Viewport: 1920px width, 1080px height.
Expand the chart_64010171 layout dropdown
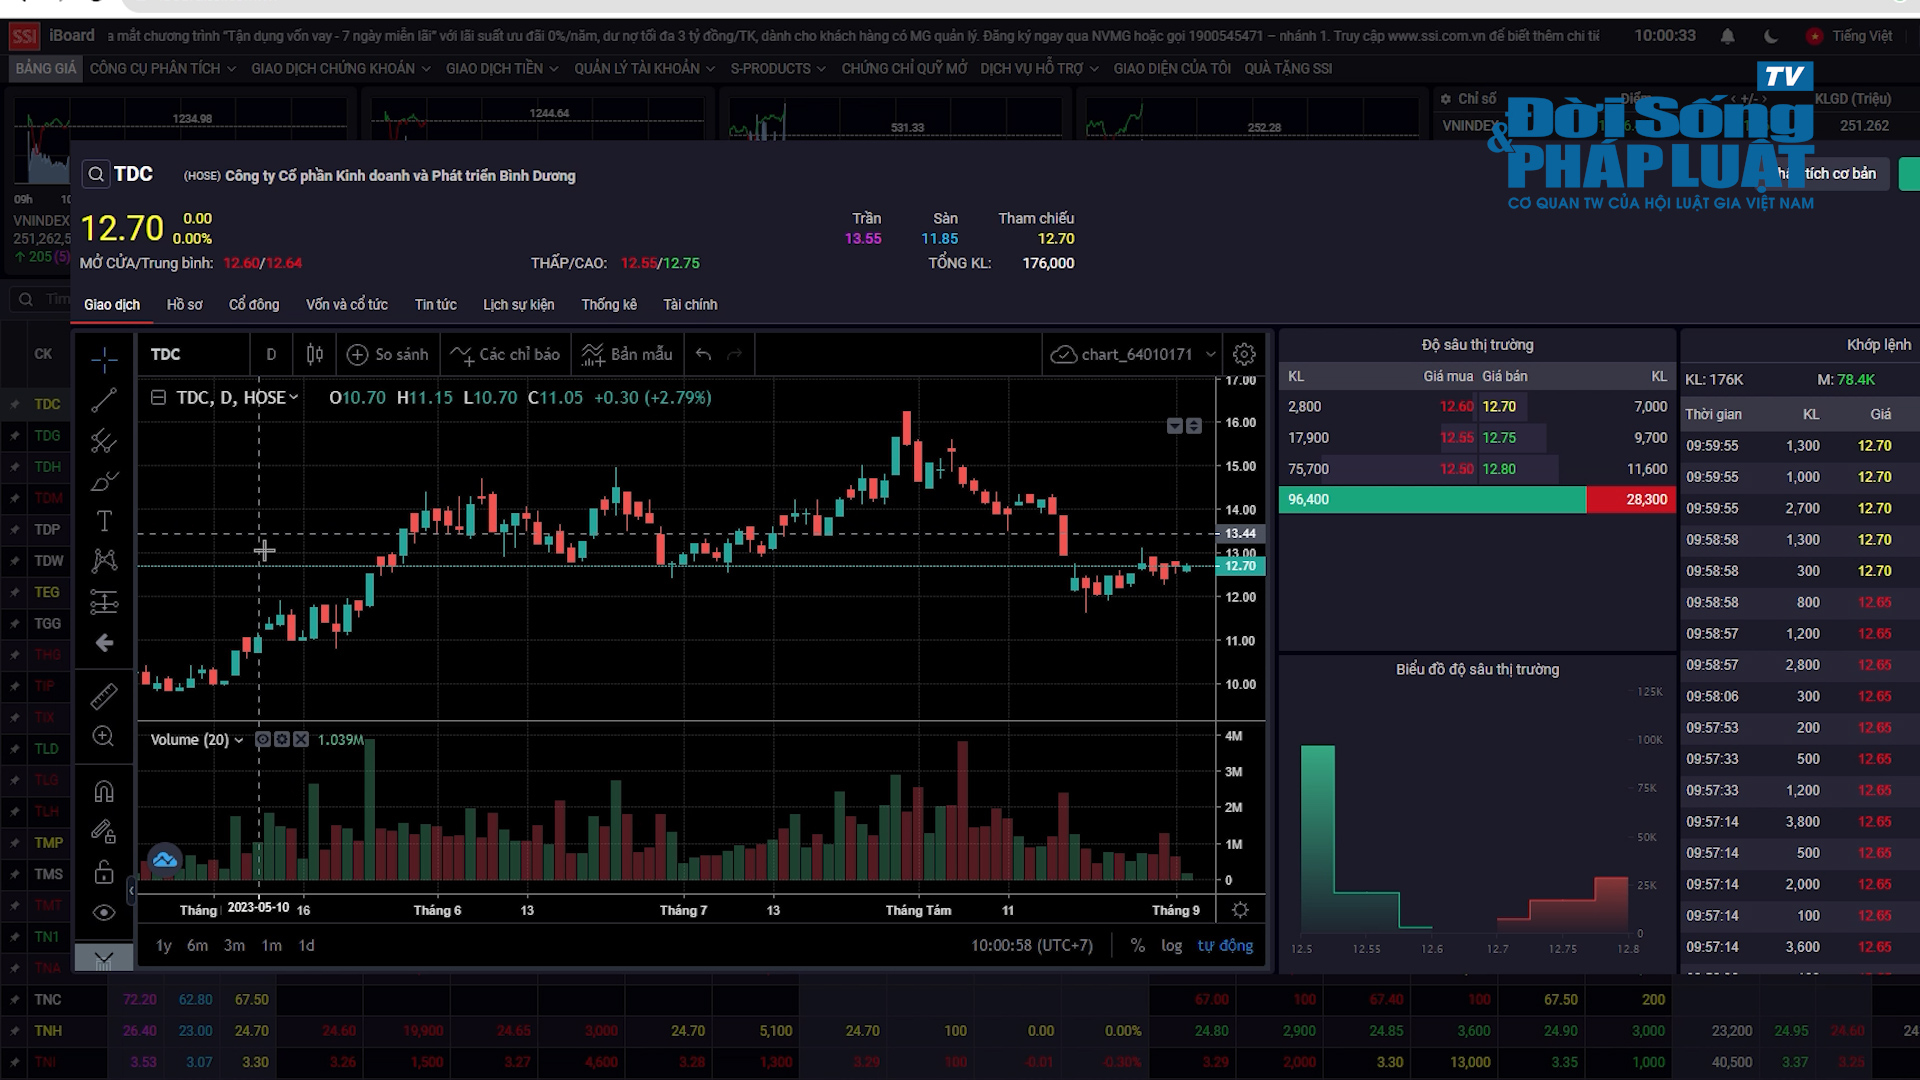point(1211,354)
